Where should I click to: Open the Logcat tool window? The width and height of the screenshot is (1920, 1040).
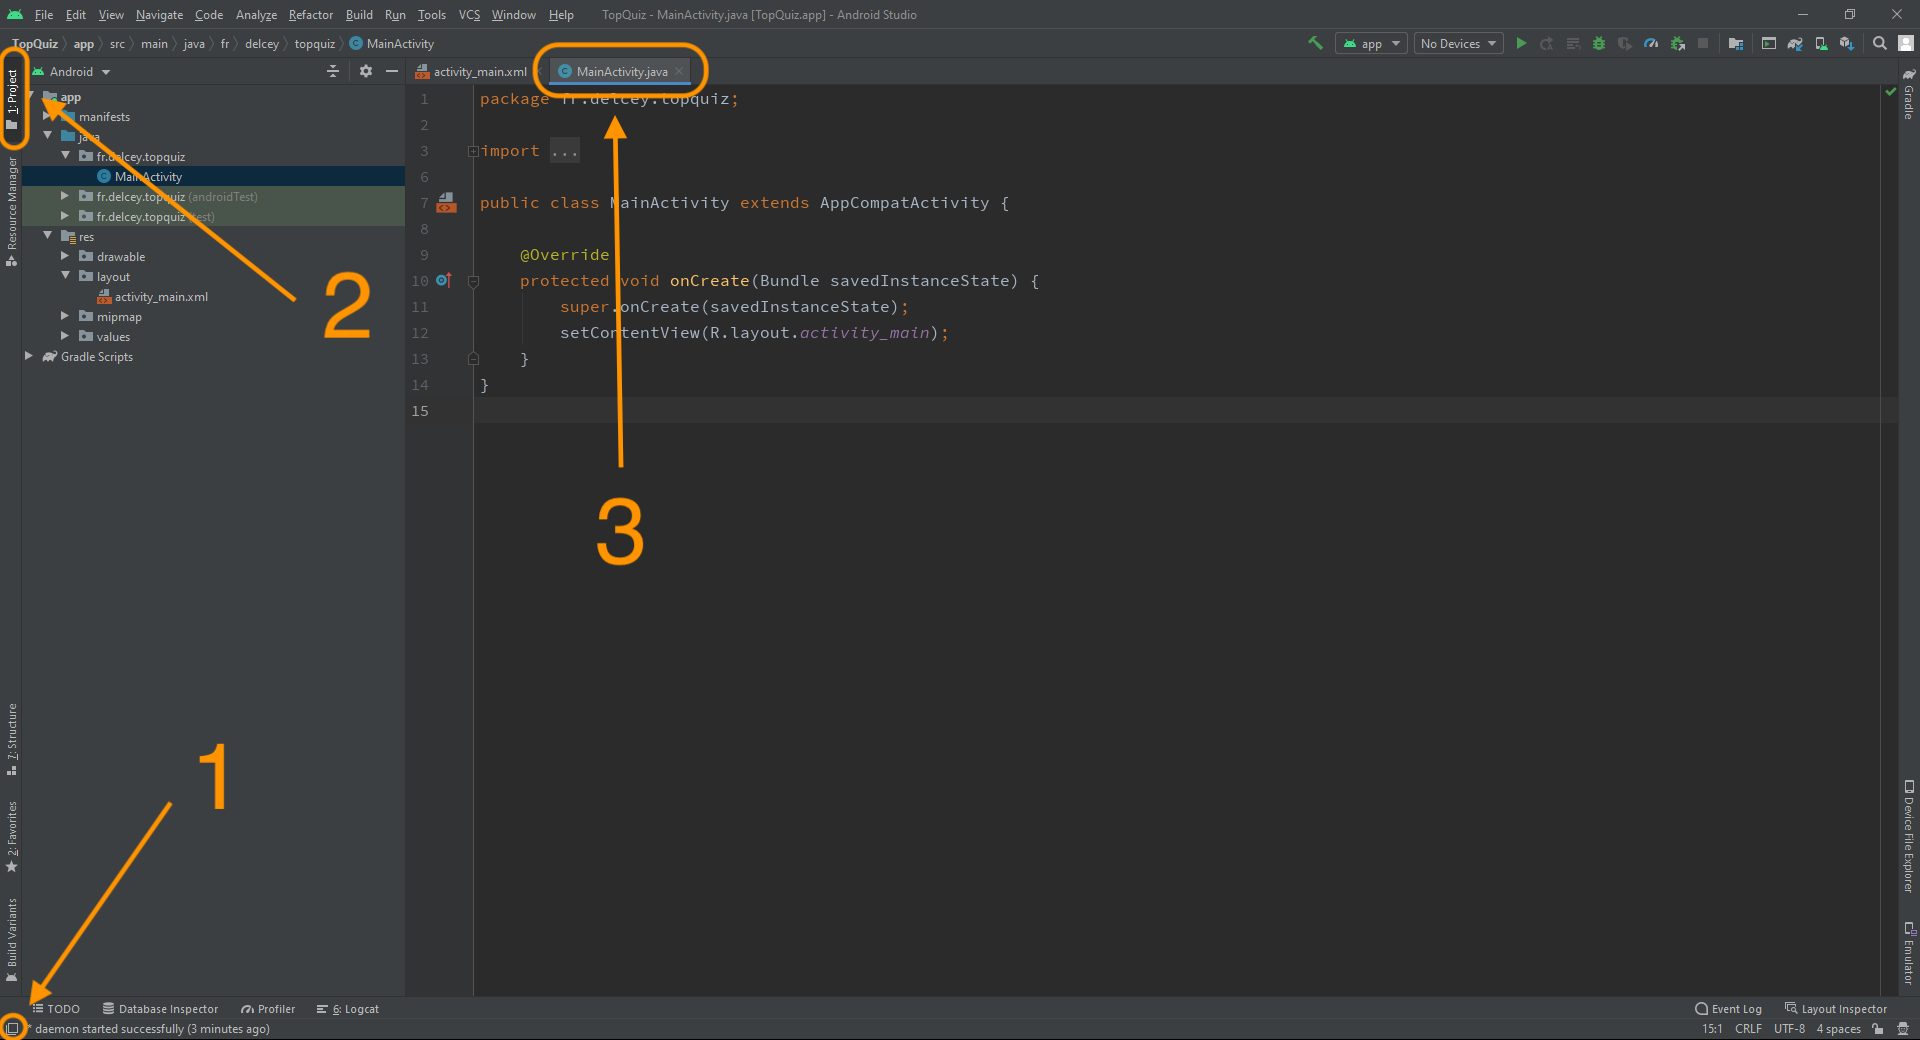[348, 1009]
